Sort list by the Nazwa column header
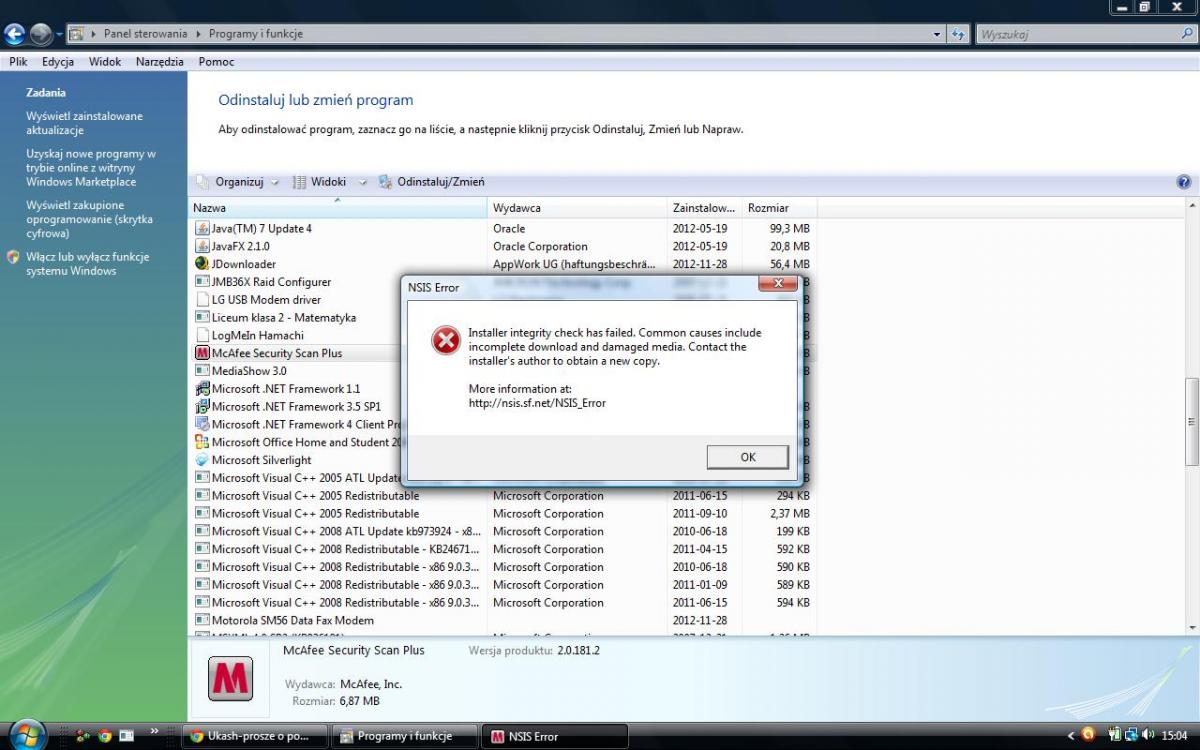Viewport: 1200px width, 750px height. [x=339, y=208]
